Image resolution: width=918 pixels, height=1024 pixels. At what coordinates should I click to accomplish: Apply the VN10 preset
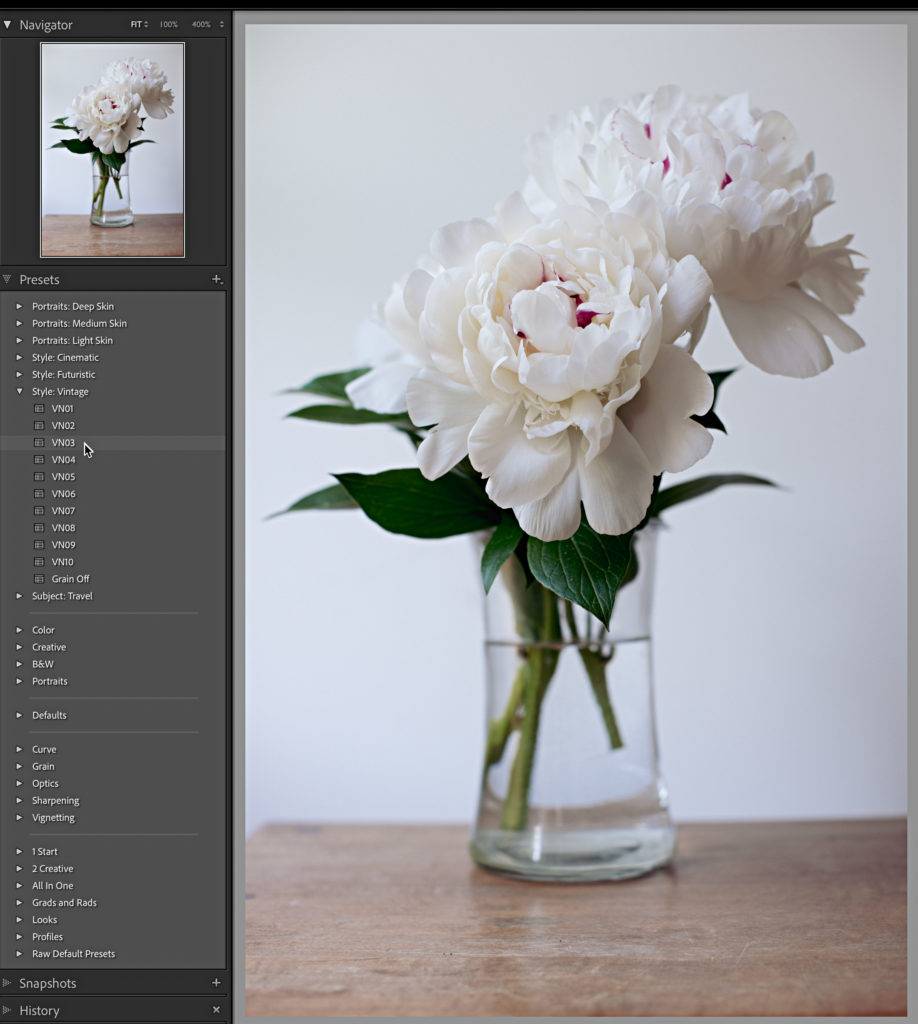63,561
